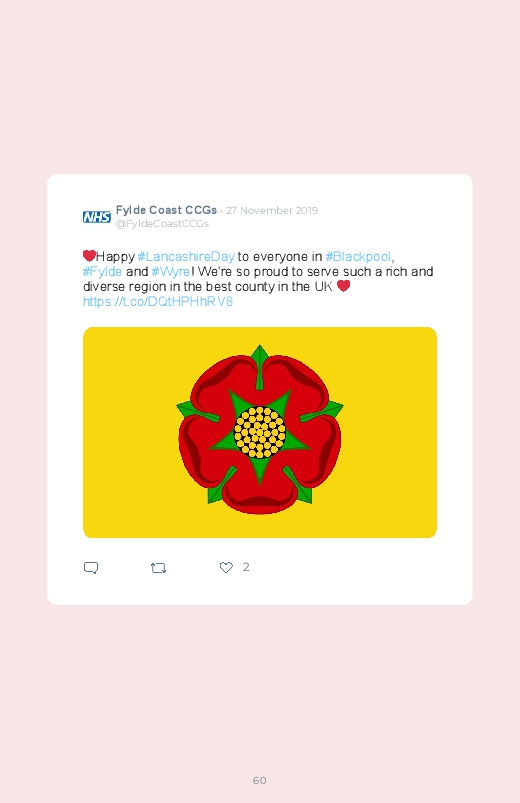Image resolution: width=520 pixels, height=803 pixels.
Task: Open the #LancashireDay hashtag
Action: [186, 257]
